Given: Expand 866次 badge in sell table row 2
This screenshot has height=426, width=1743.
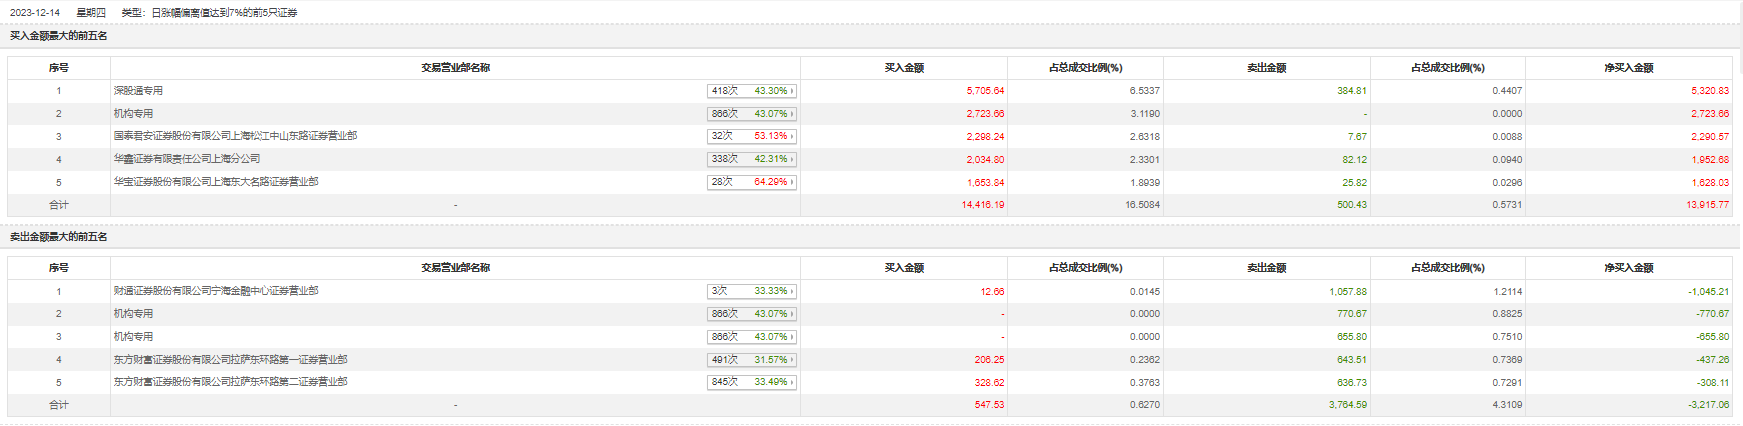Looking at the screenshot, I should click(x=752, y=314).
